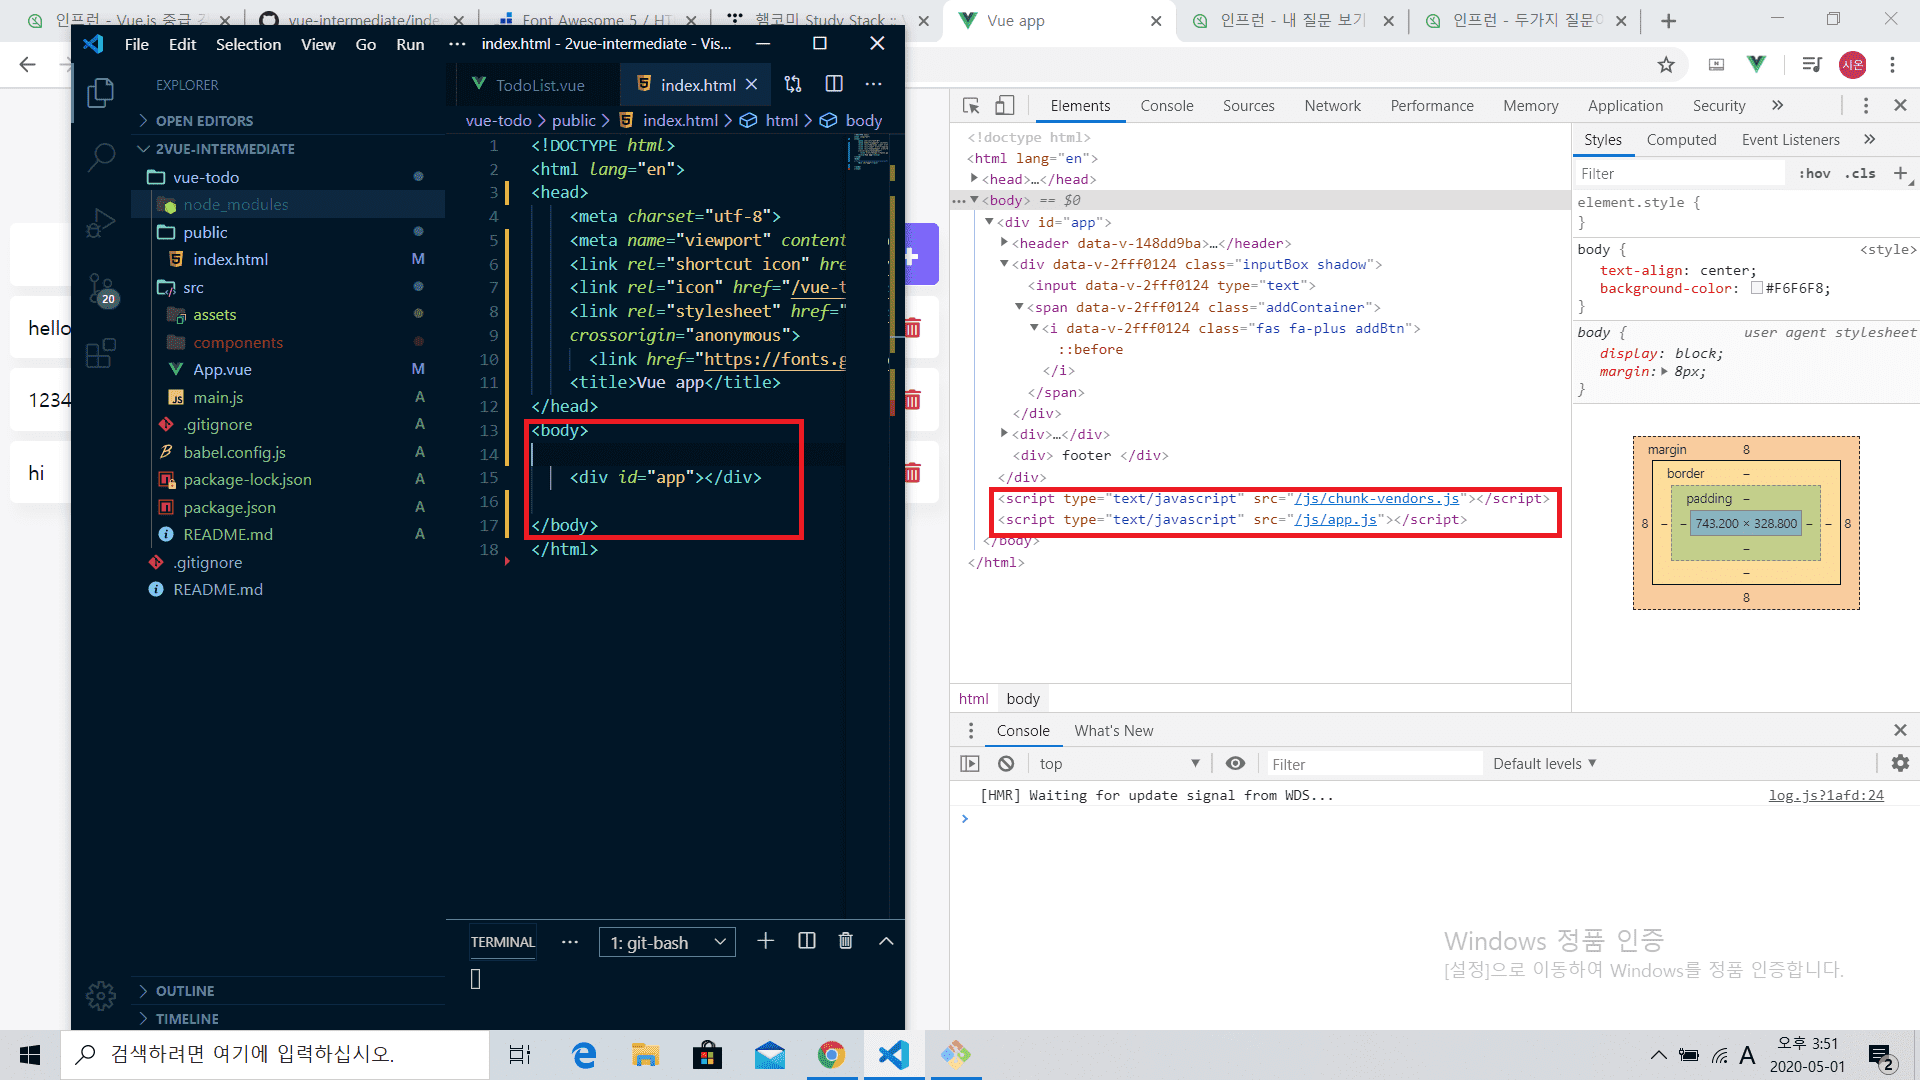Toggle live expression eye icon in console

click(x=1236, y=763)
